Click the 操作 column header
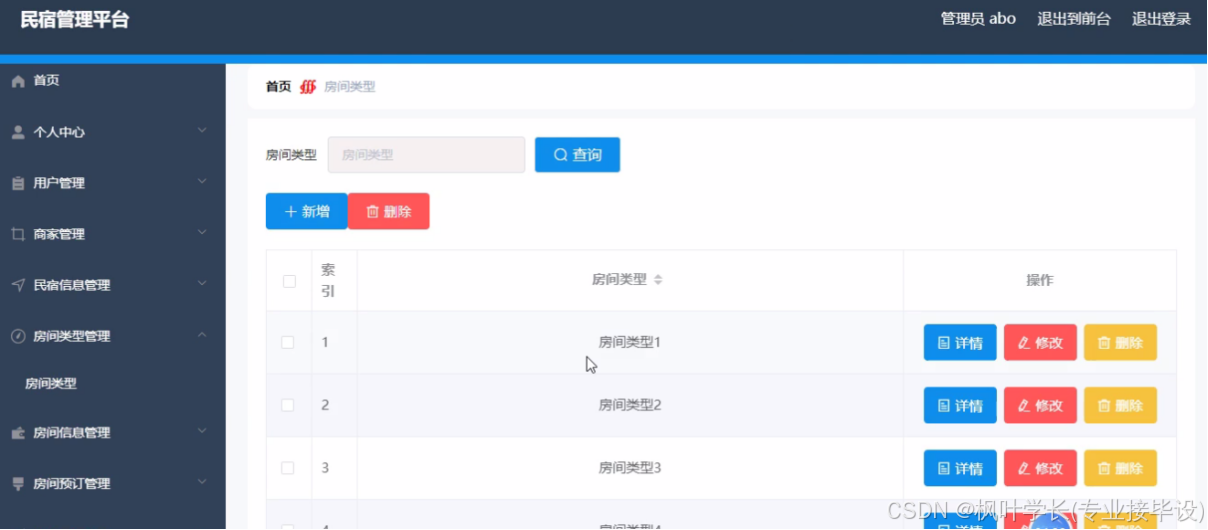 pos(1040,280)
